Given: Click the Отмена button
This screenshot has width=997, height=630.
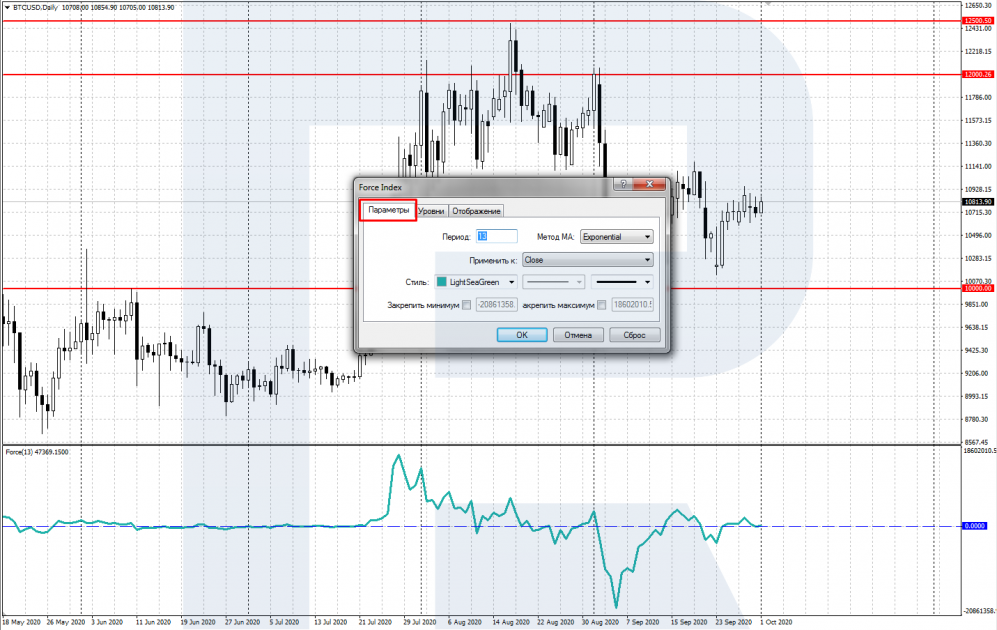Looking at the screenshot, I should point(577,335).
